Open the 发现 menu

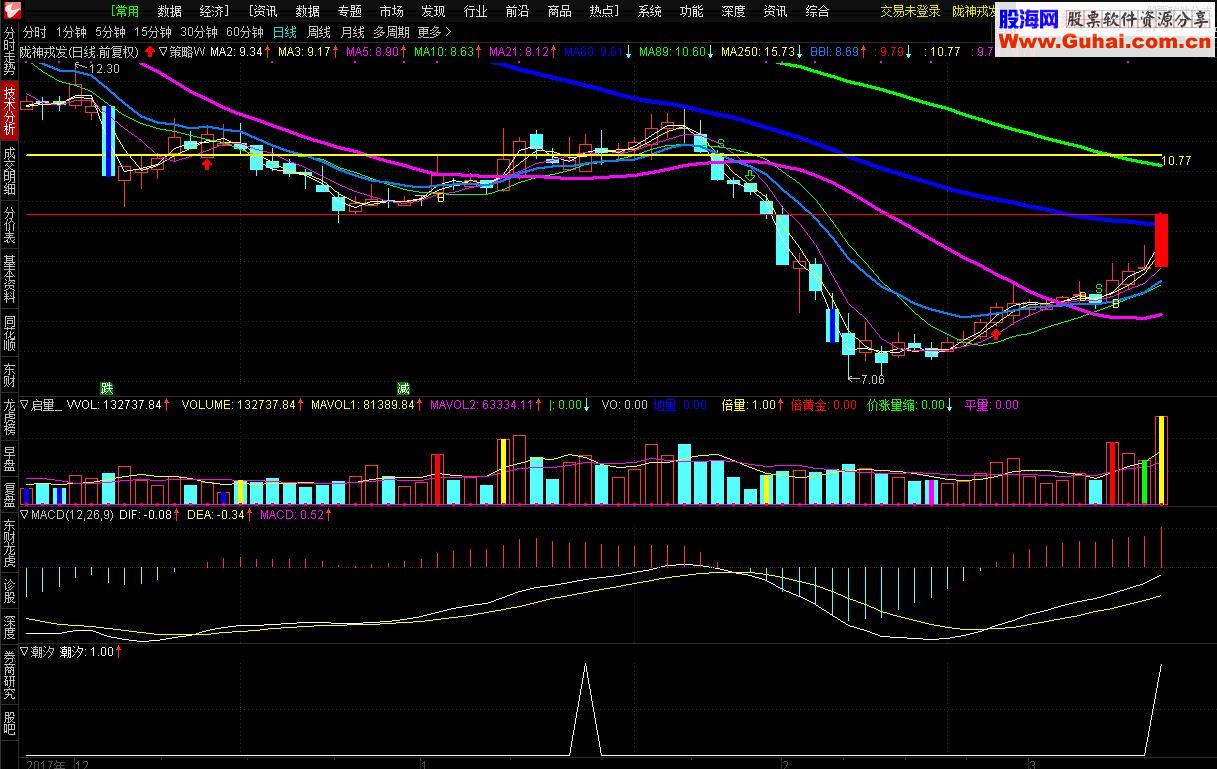pos(434,12)
